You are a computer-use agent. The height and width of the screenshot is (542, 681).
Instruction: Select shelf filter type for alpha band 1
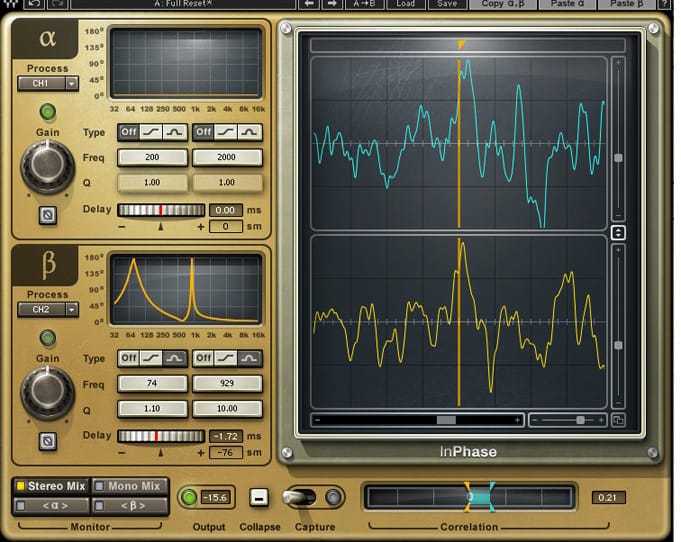(x=152, y=132)
